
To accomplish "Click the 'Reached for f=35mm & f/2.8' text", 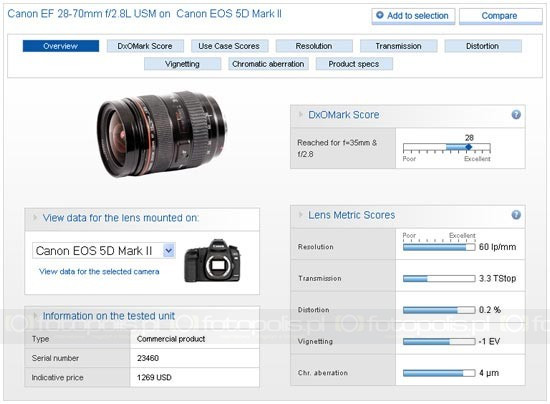I will 337,148.
